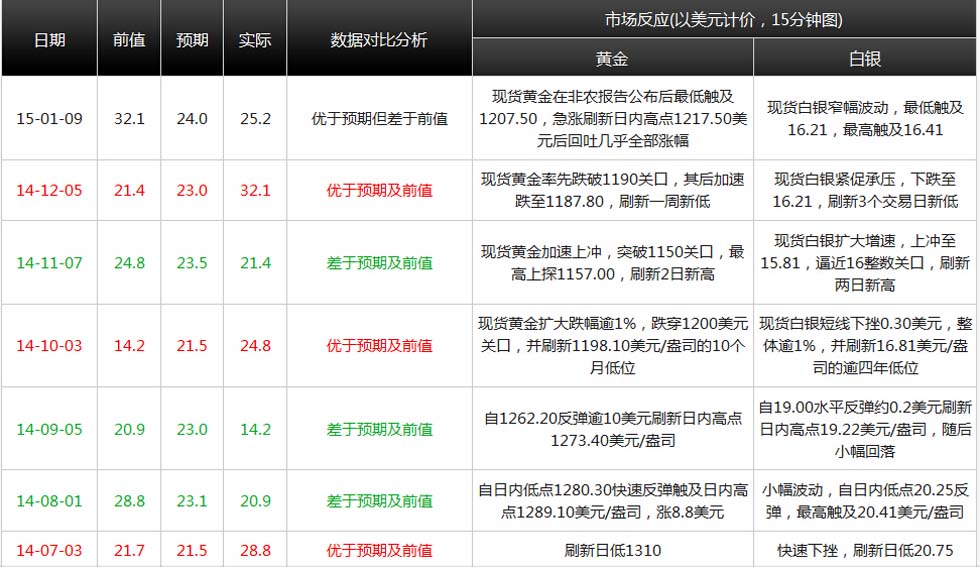Screen dimensions: 980x568
Task: Click 预期 23.0 in the 14-09-05 row
Action: click(x=192, y=429)
